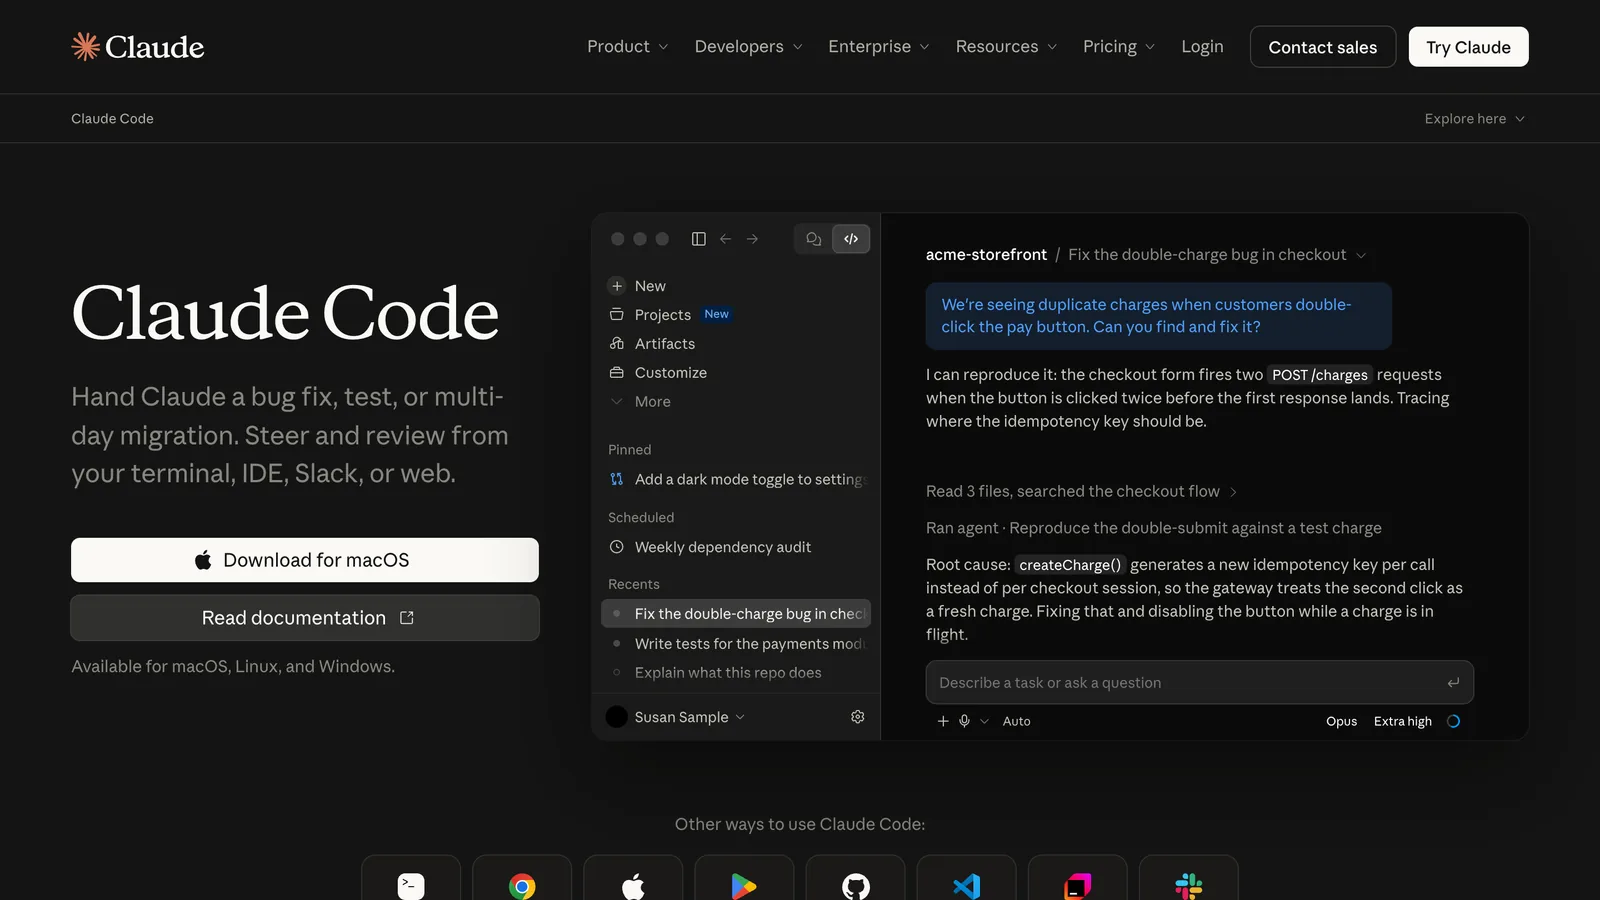The image size is (1600, 900).
Task: Click the Contact sales button
Action: tap(1322, 47)
